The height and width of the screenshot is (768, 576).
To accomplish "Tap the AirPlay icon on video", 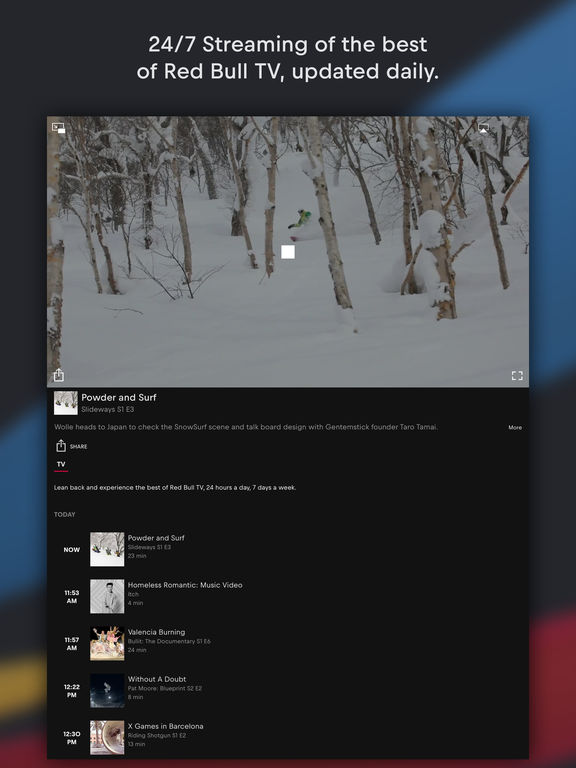I will click(x=483, y=128).
